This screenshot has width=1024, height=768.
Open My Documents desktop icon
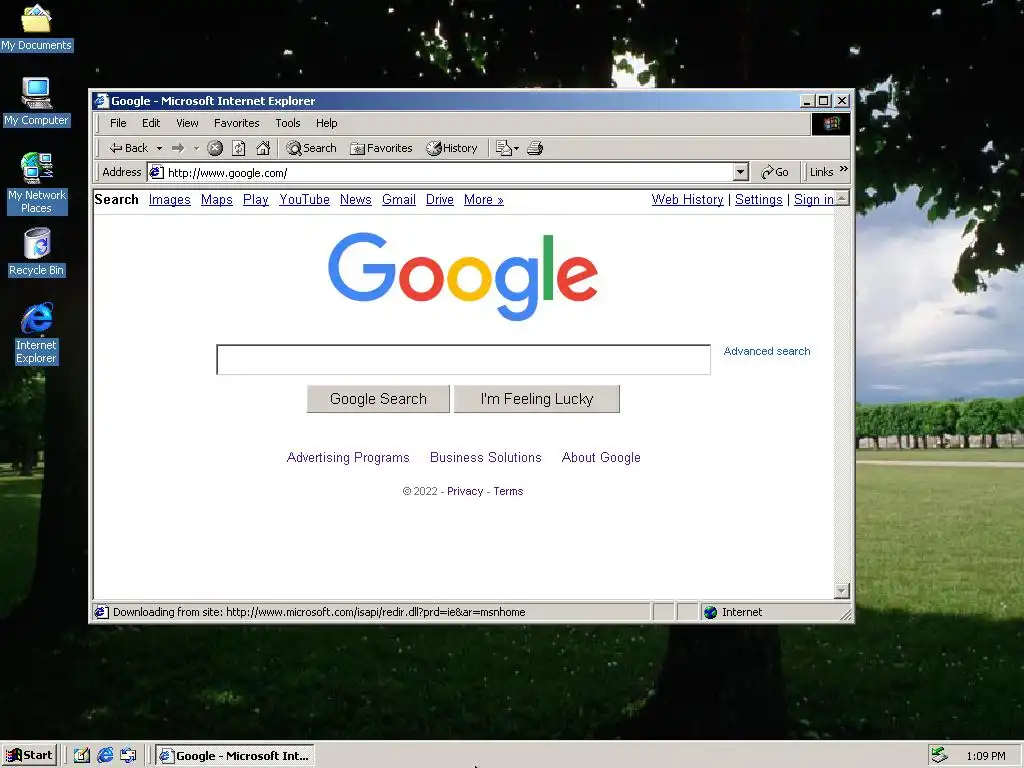37,28
